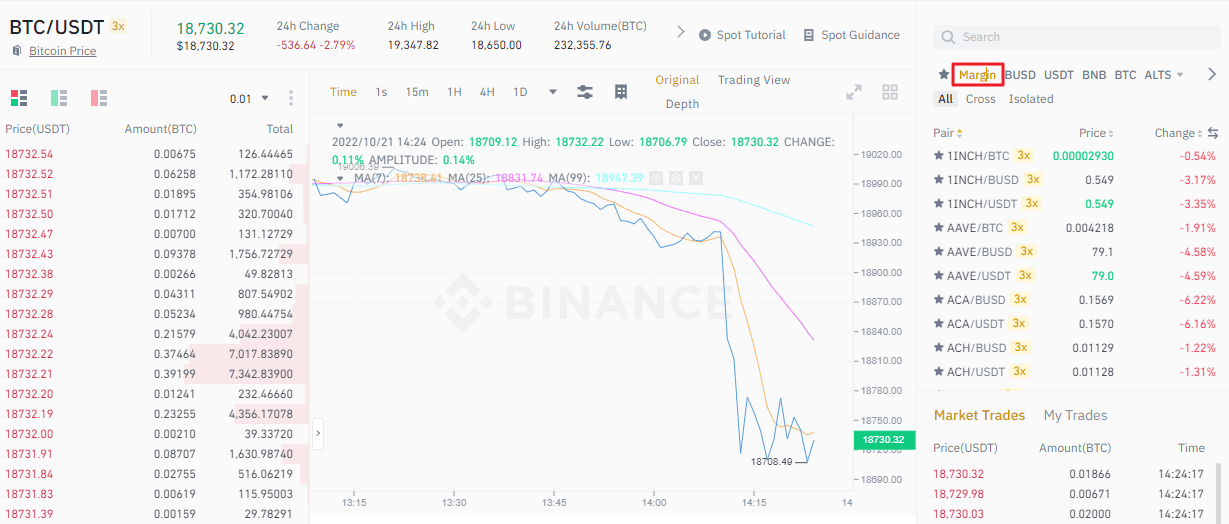Show buy orders only in order book
1229x524 pixels.
[x=59, y=98]
